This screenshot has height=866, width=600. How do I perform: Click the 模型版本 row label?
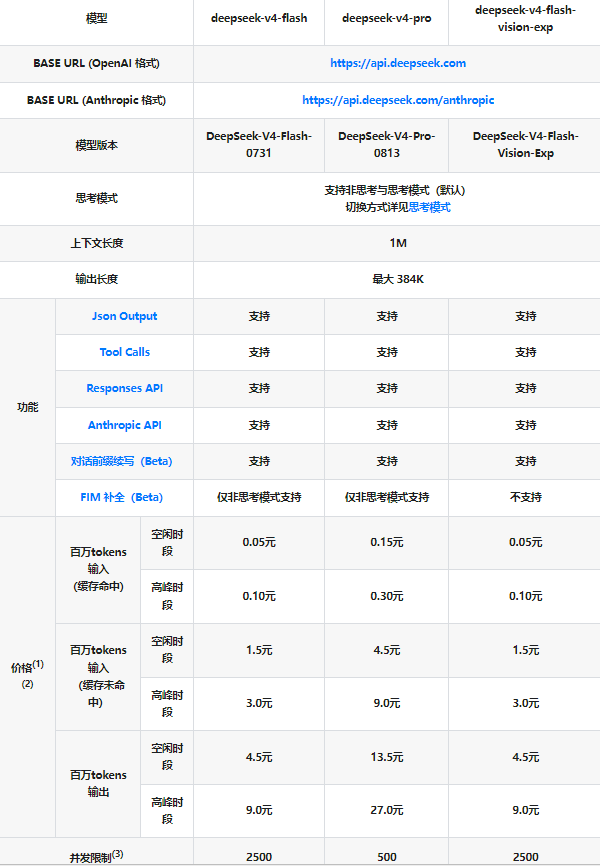(97, 145)
